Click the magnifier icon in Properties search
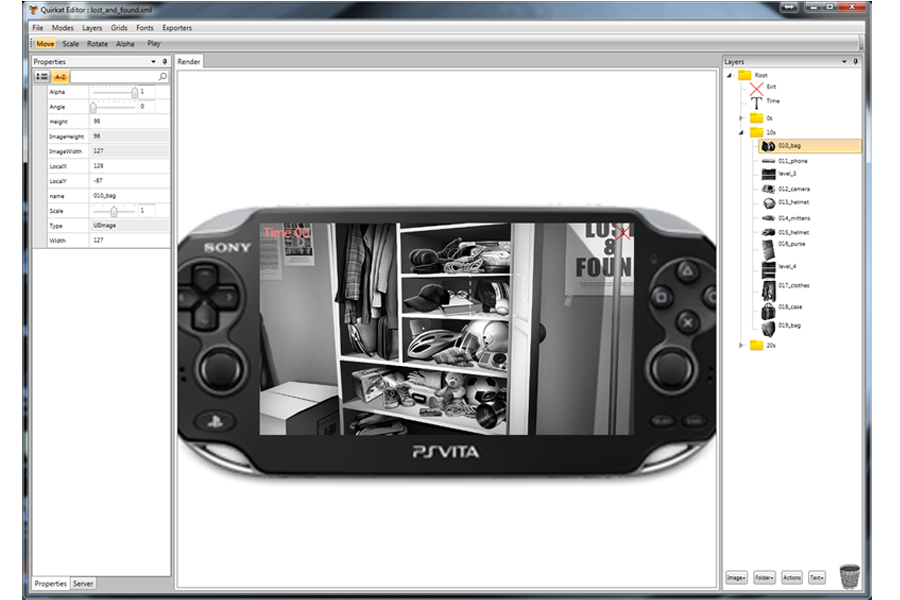The height and width of the screenshot is (600, 900). (162, 76)
